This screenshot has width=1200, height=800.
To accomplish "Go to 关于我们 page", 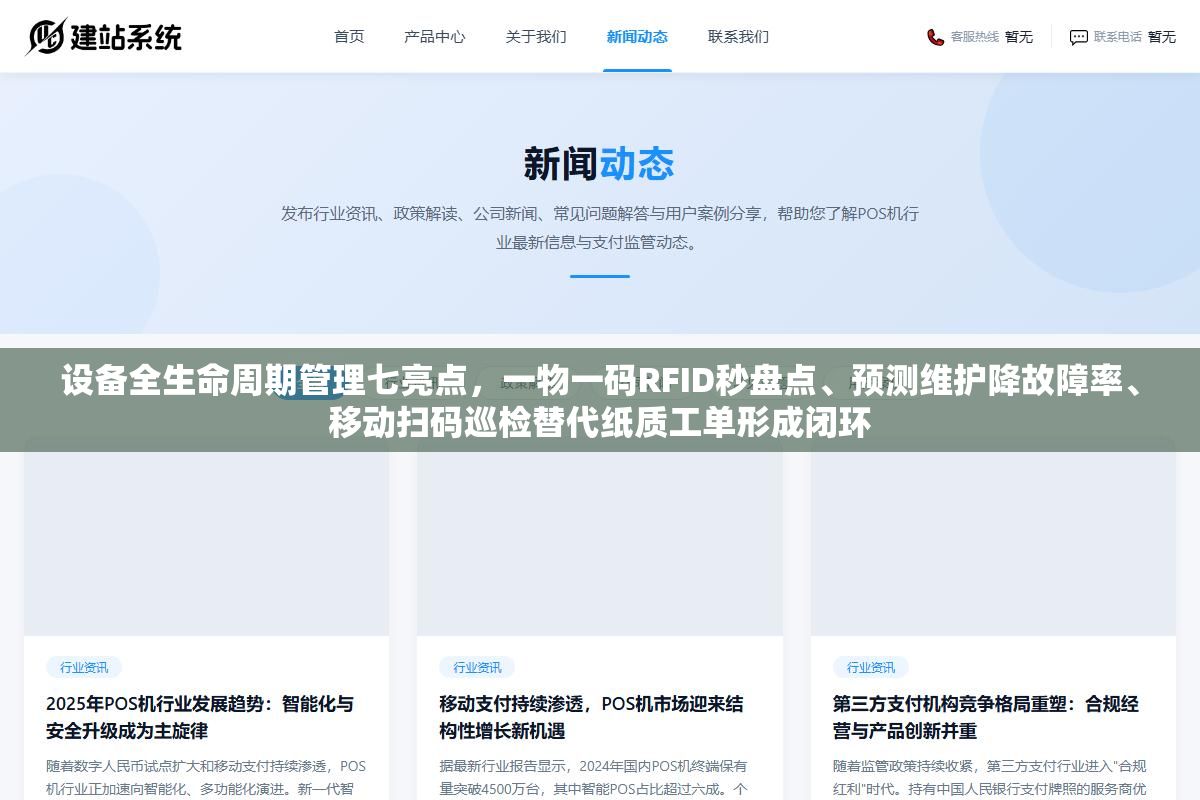I will point(536,37).
